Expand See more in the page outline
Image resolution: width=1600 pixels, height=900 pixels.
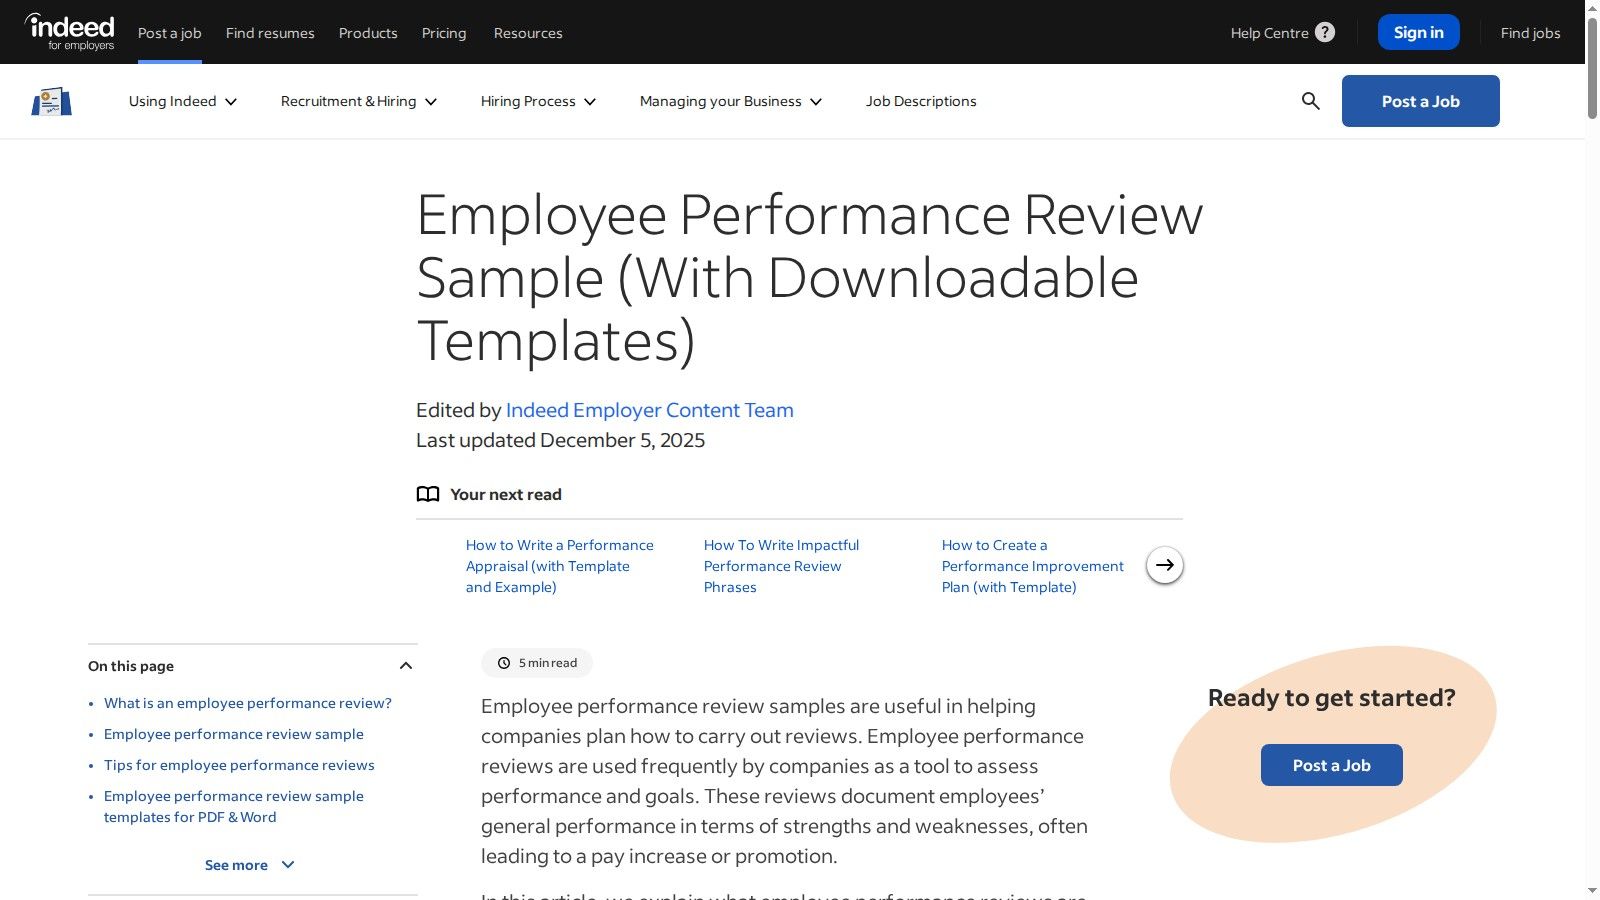pos(249,864)
